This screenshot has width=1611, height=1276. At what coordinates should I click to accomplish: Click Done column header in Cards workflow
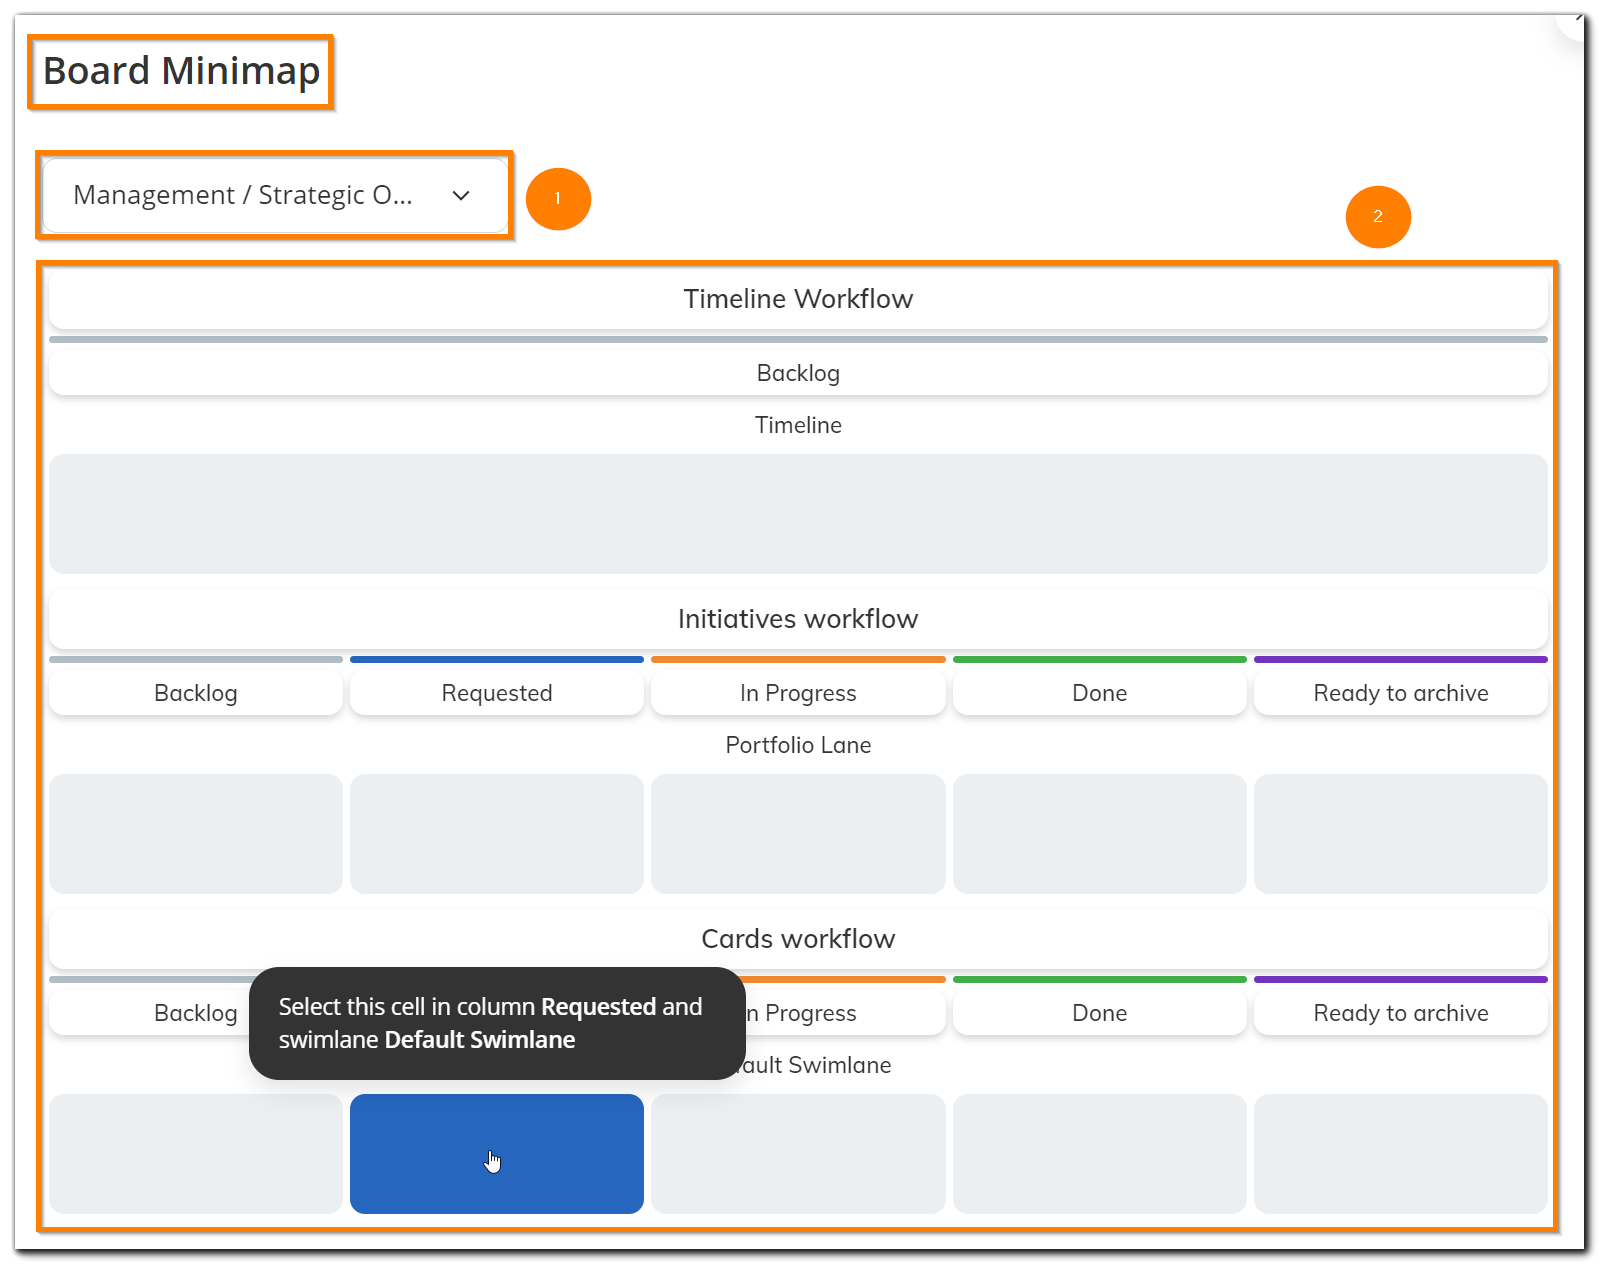(x=1099, y=1013)
